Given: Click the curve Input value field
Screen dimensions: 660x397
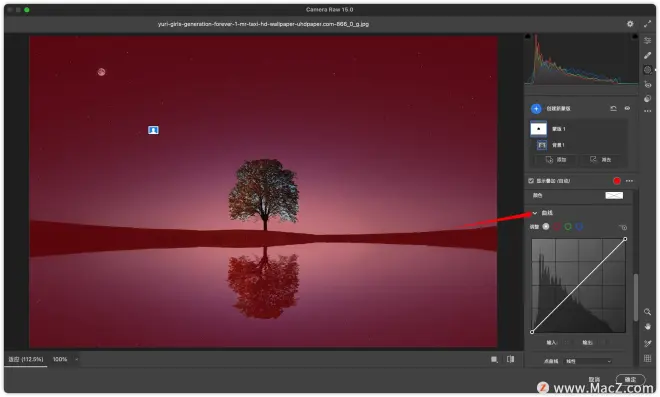Looking at the screenshot, I should 568,343.
